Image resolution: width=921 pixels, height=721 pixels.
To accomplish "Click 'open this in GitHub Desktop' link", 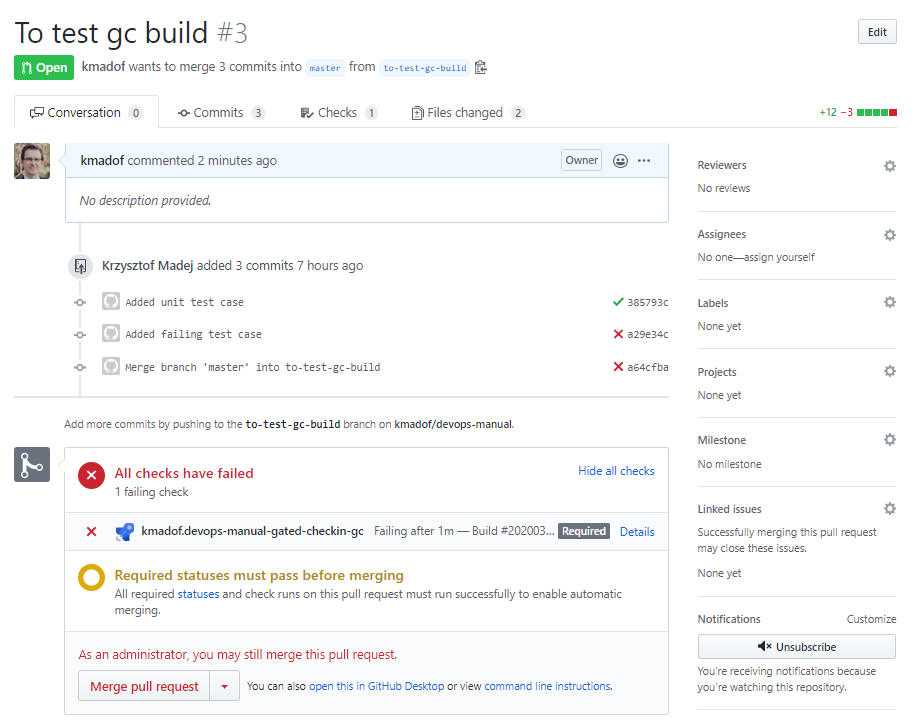I will pyautogui.click(x=377, y=686).
